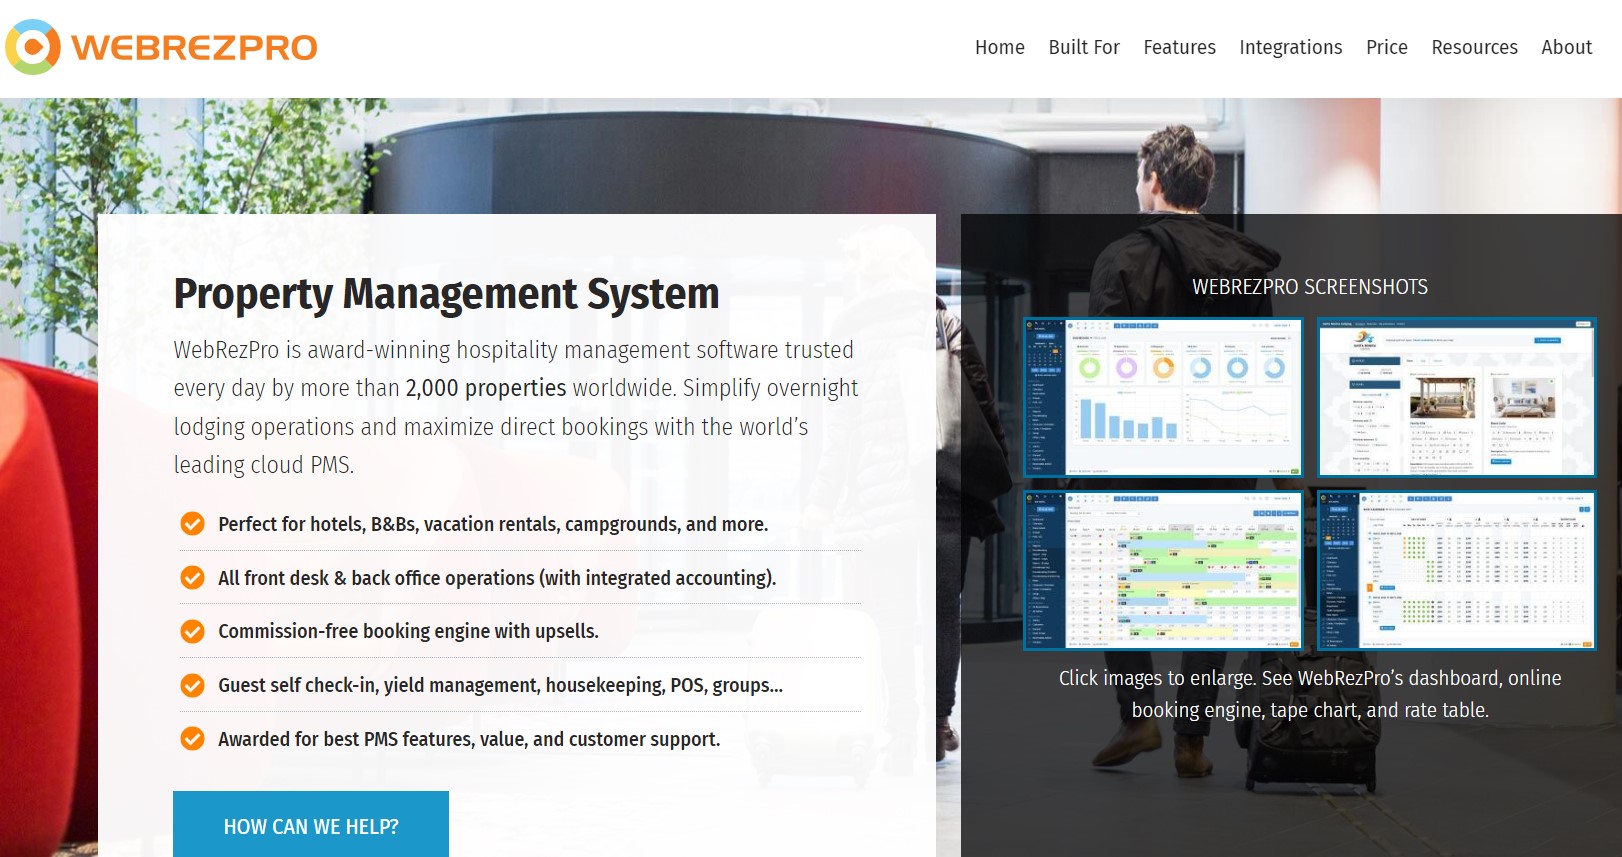Click the checkmark icon beside 'Perfect for hotels'
This screenshot has width=1622, height=857.
192,524
